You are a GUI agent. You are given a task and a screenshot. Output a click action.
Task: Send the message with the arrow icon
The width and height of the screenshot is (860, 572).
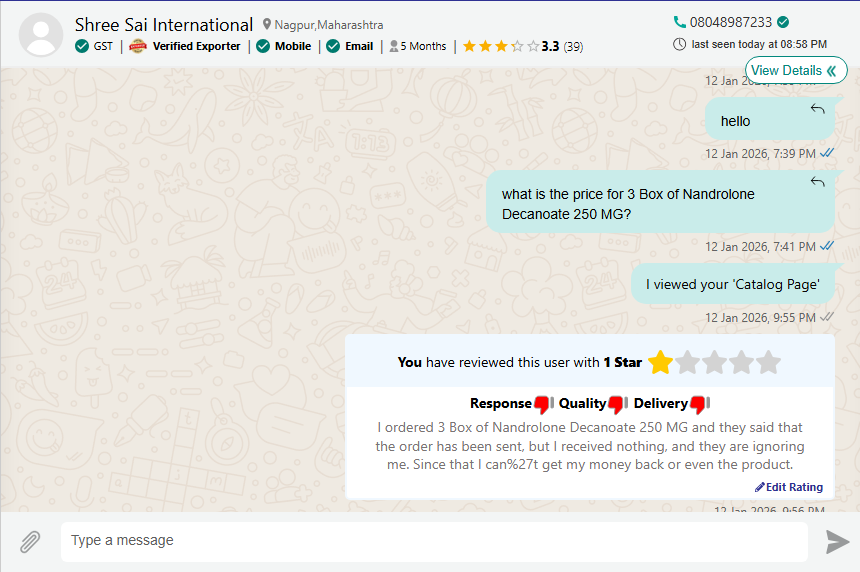click(838, 542)
